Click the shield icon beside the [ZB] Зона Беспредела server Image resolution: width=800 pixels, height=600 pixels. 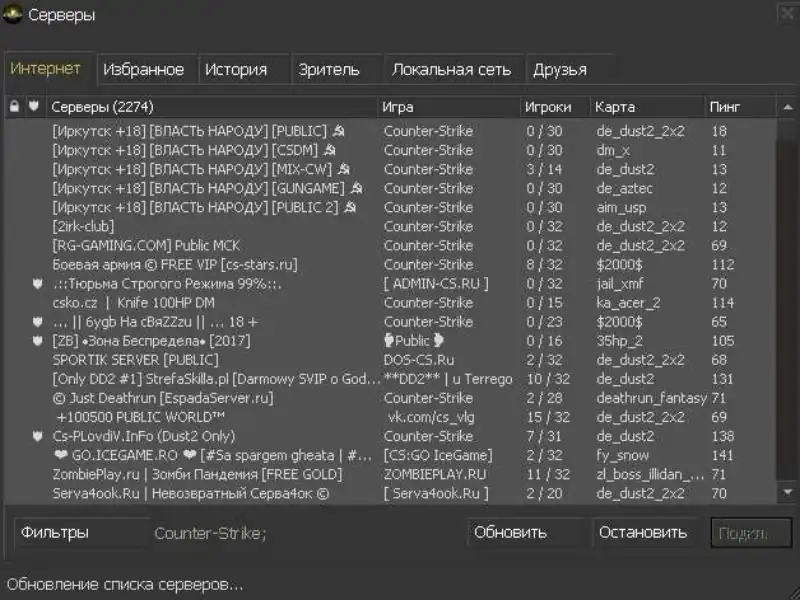tap(37, 341)
